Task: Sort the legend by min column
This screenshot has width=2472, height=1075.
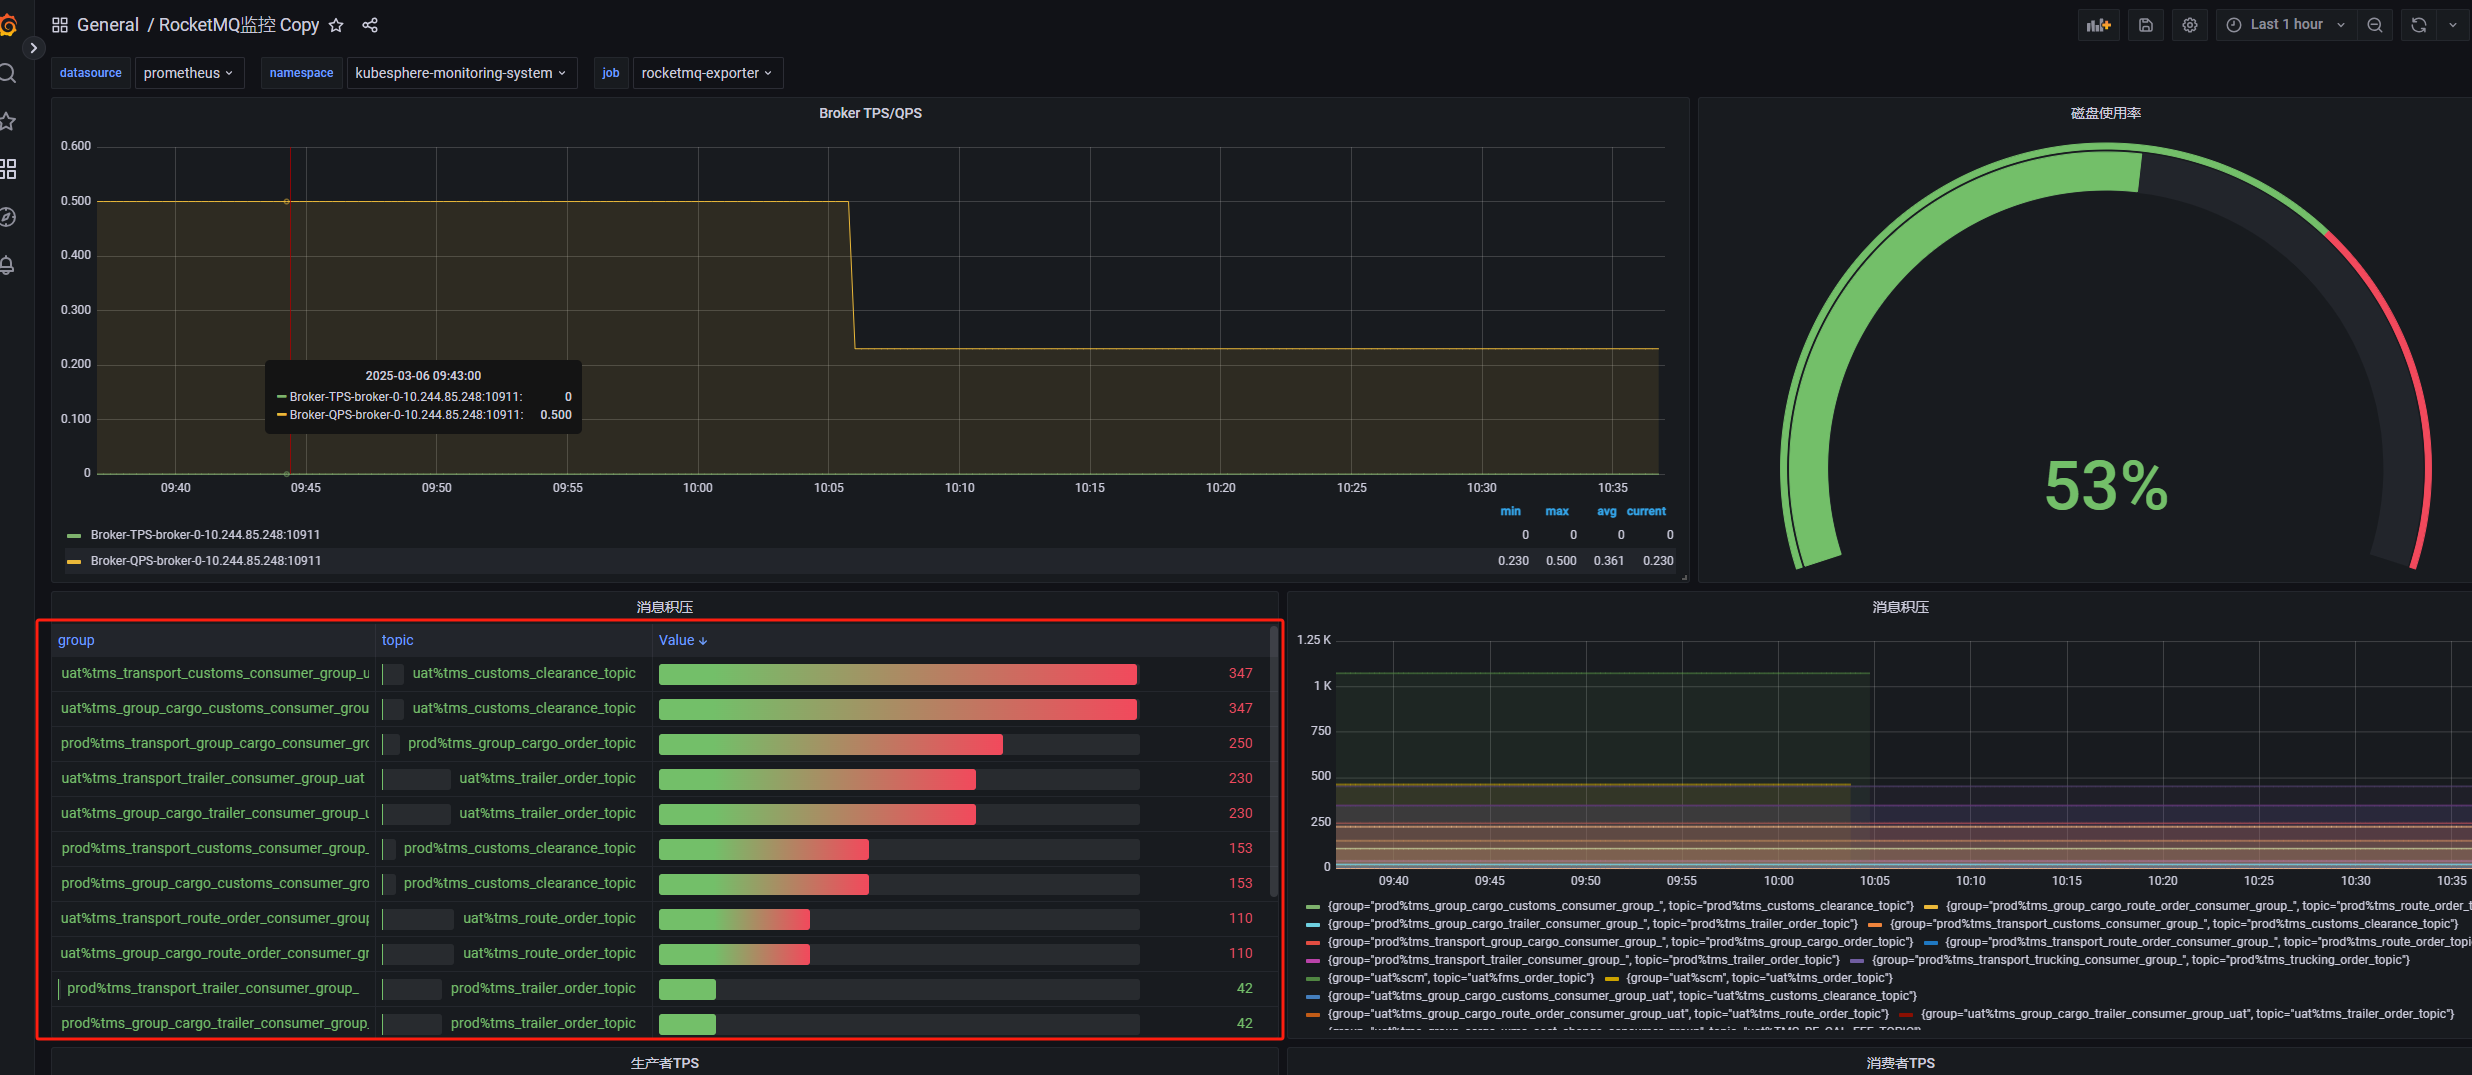Action: coord(1510,511)
